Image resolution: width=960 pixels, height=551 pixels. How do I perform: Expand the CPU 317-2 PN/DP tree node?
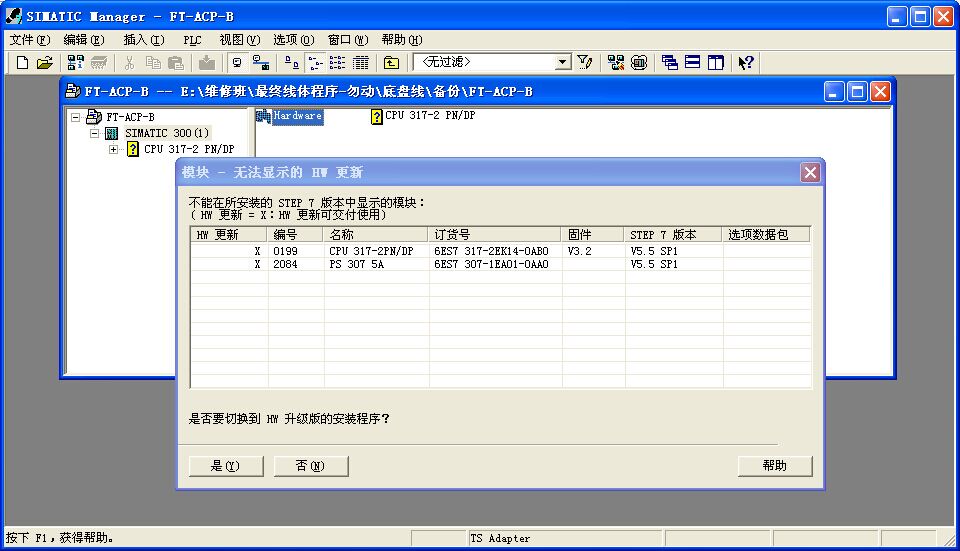(113, 150)
